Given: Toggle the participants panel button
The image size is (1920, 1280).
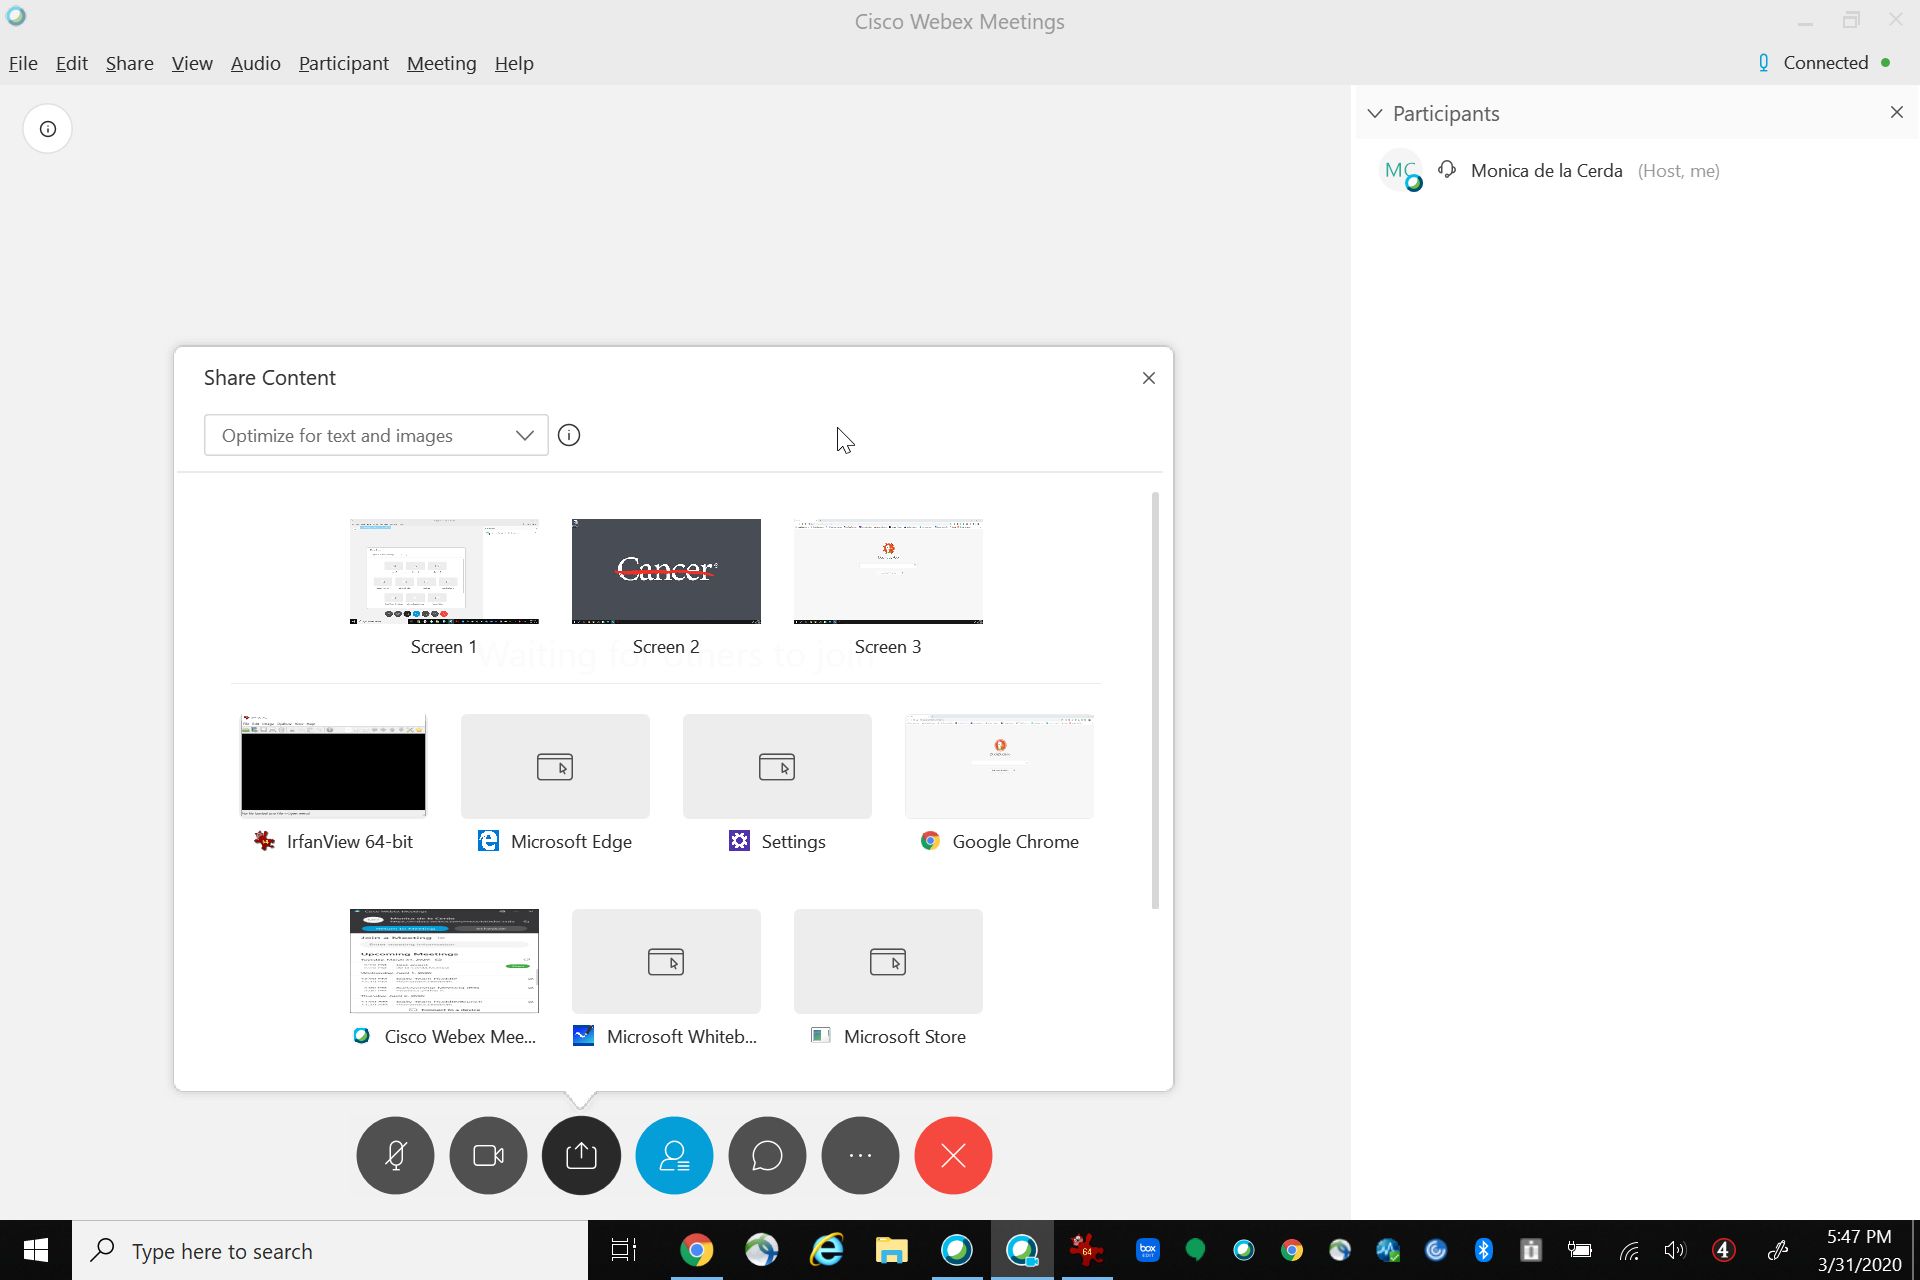Looking at the screenshot, I should coord(674,1155).
